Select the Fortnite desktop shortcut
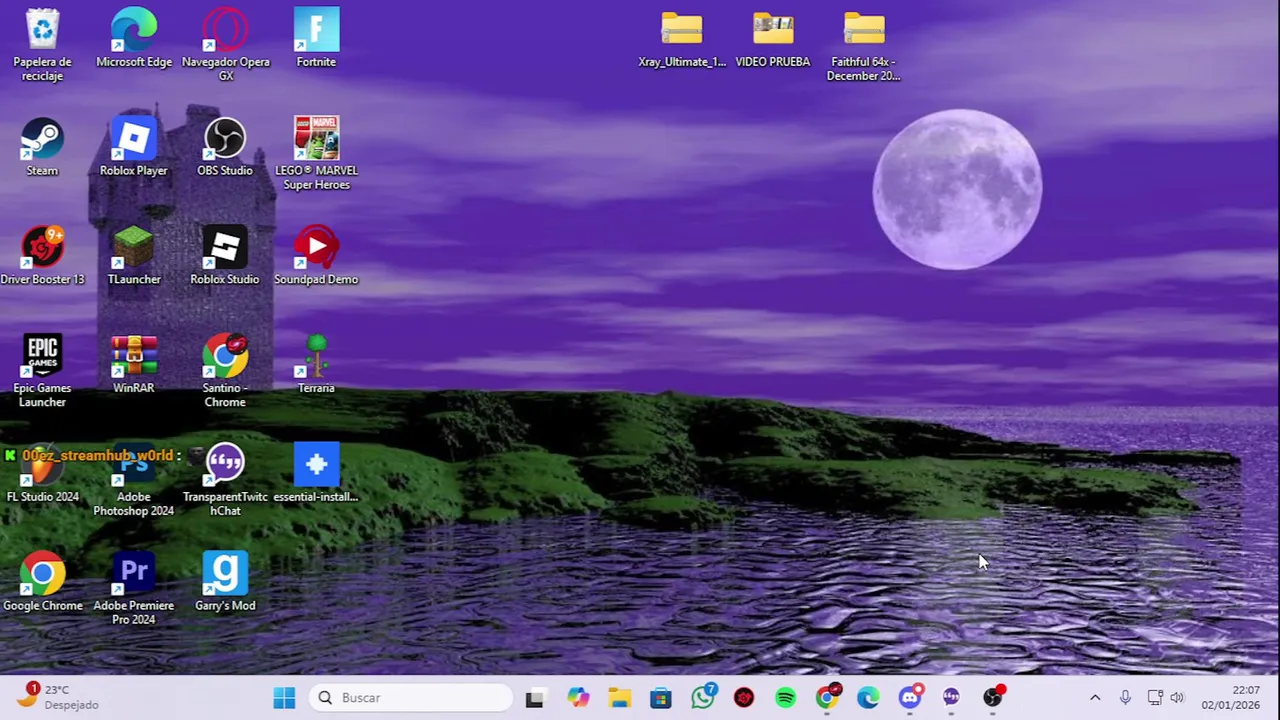 point(316,39)
